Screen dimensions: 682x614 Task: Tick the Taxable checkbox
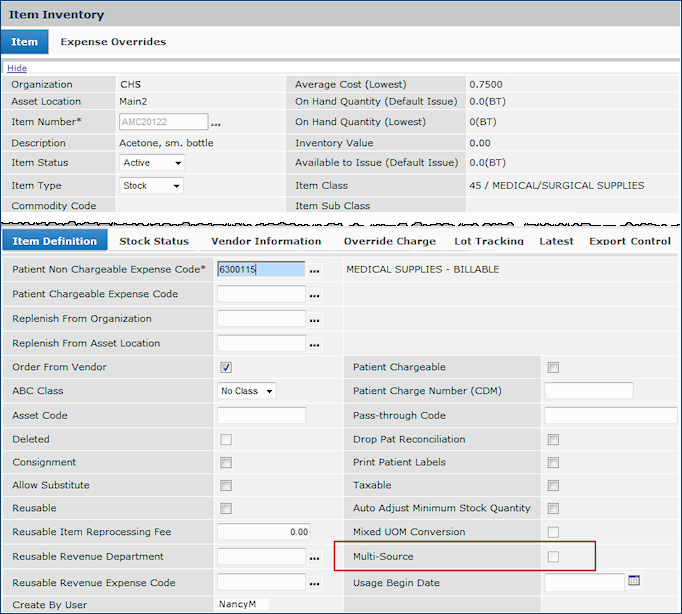553,485
